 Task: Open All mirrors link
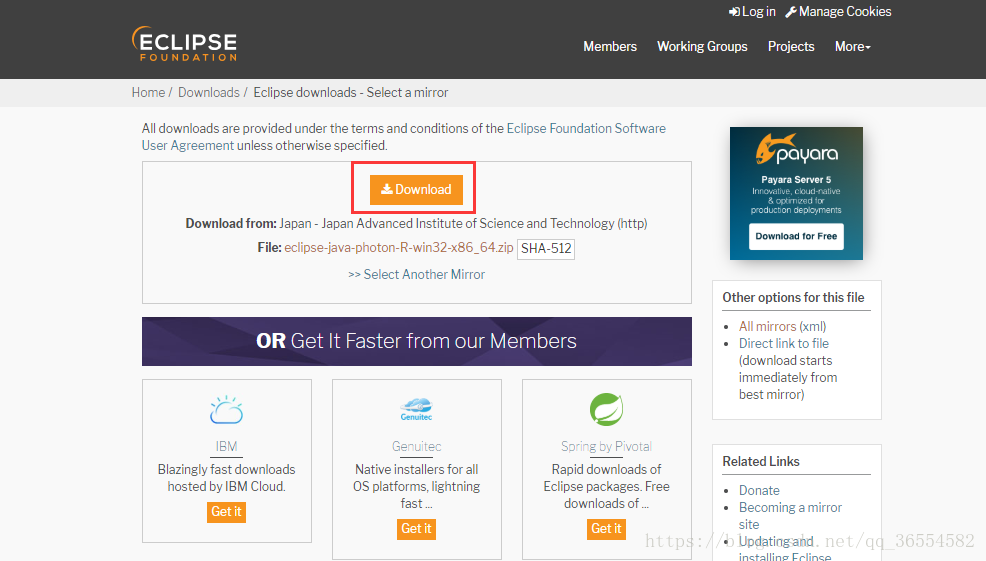click(x=768, y=326)
